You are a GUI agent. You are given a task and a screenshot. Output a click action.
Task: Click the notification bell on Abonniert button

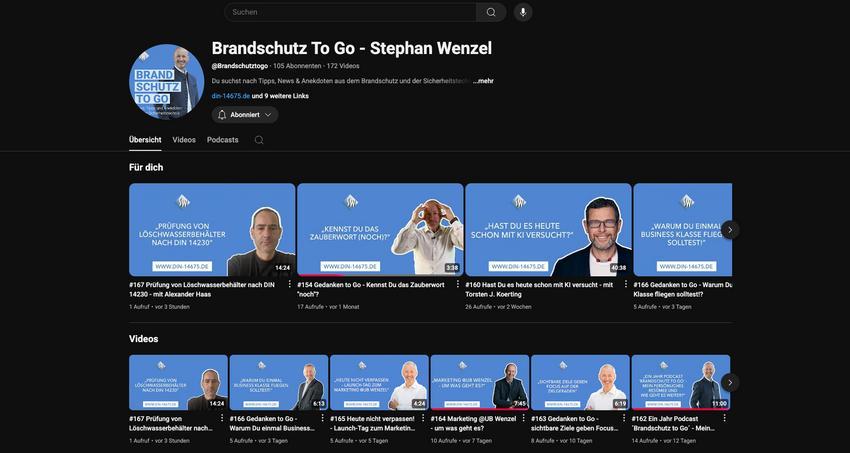tap(222, 115)
